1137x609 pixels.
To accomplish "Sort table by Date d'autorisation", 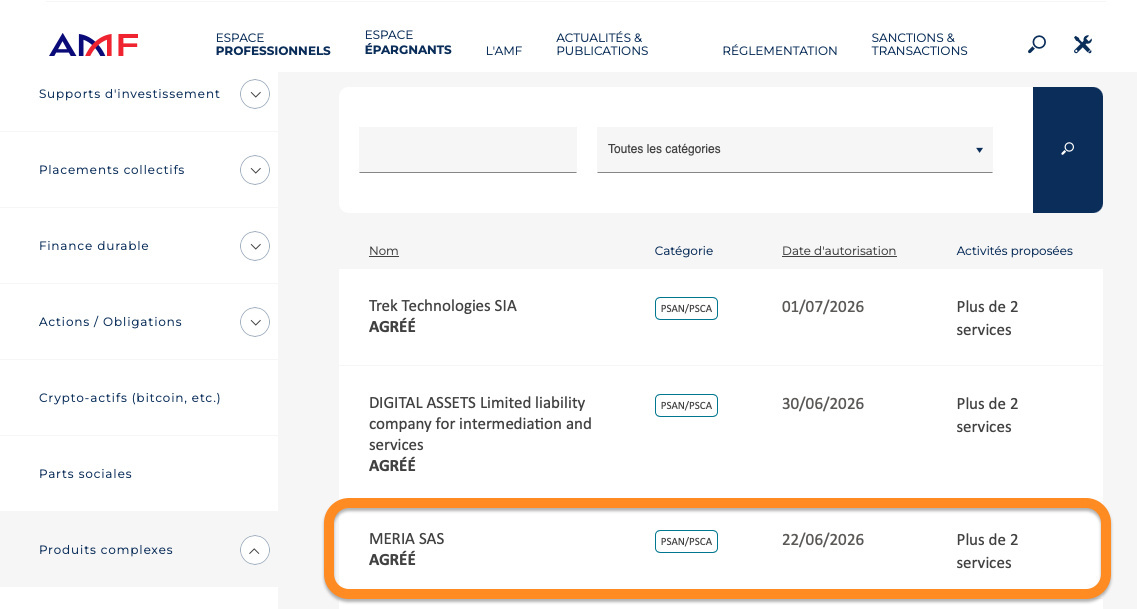I will 839,251.
